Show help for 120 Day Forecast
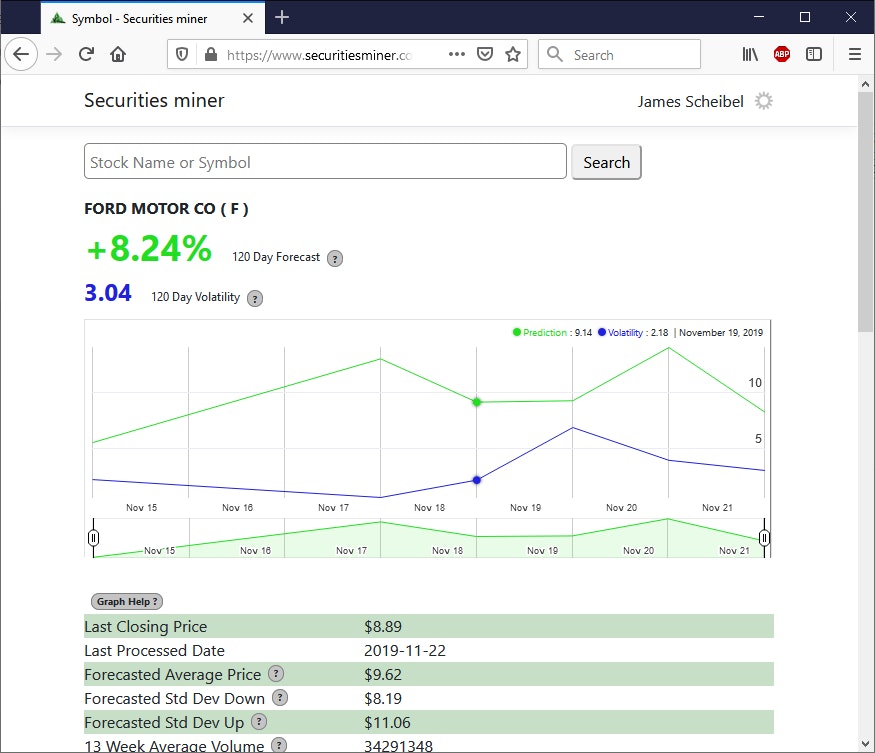This screenshot has width=875, height=753. pyautogui.click(x=334, y=258)
